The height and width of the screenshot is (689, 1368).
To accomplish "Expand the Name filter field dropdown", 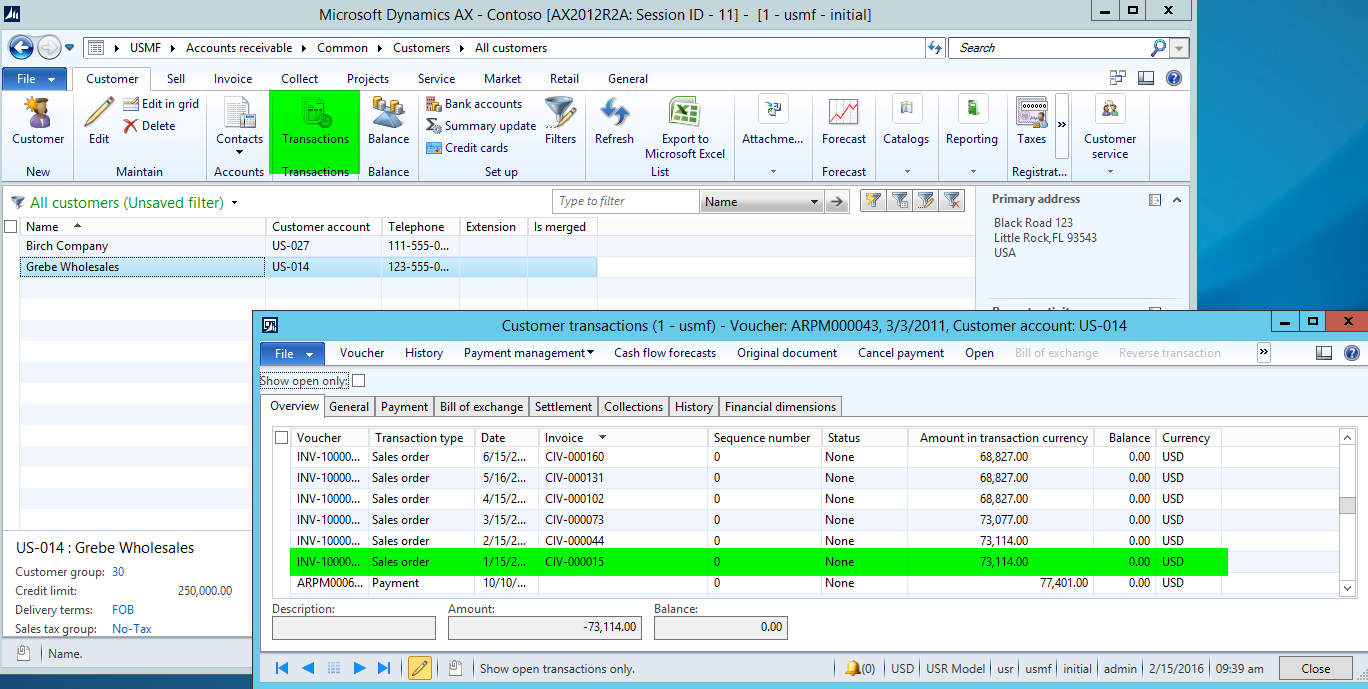I will click(813, 202).
